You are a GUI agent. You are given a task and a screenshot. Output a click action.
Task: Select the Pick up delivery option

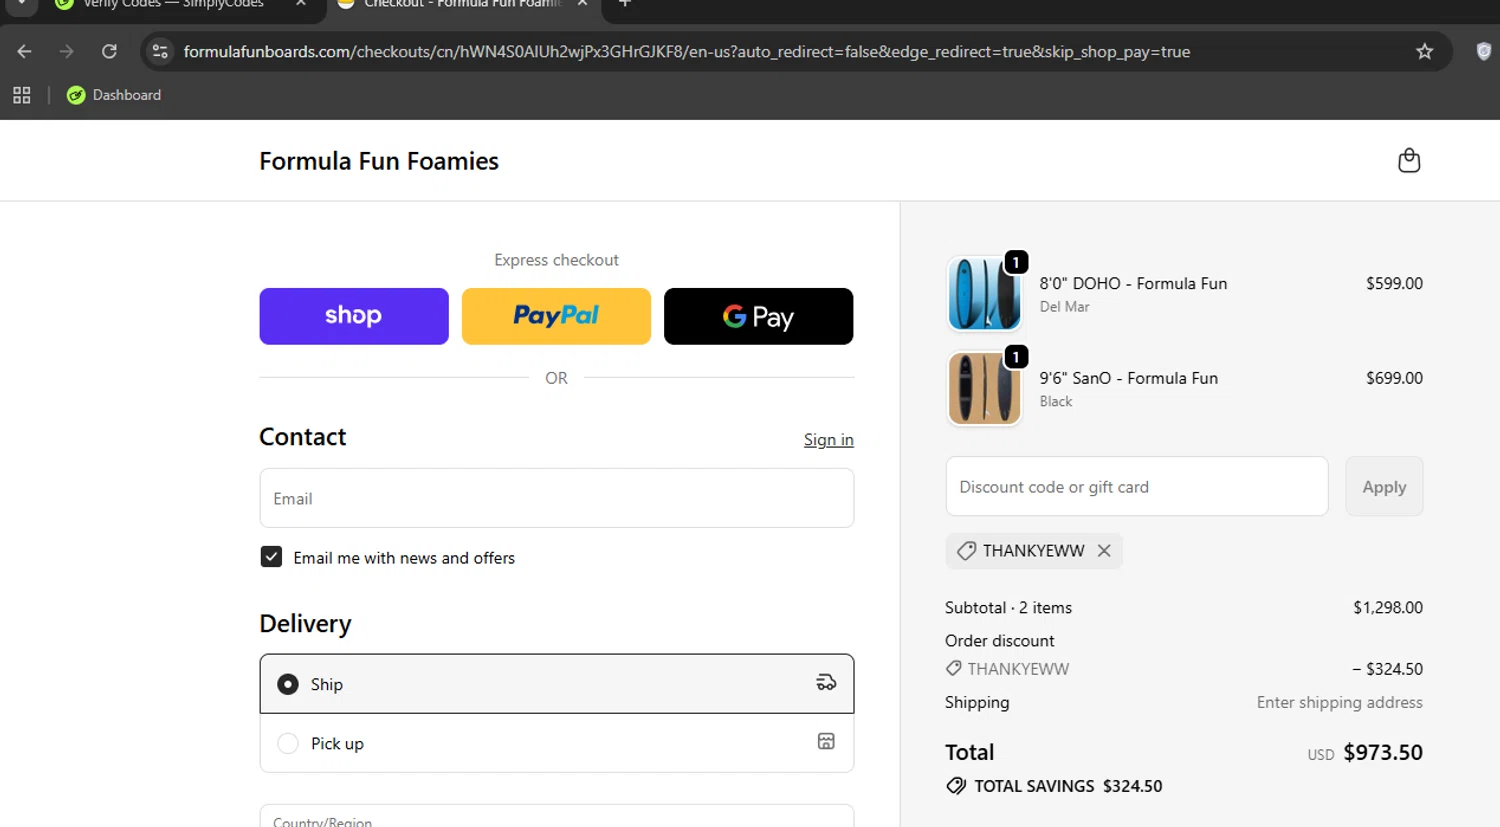pos(556,743)
